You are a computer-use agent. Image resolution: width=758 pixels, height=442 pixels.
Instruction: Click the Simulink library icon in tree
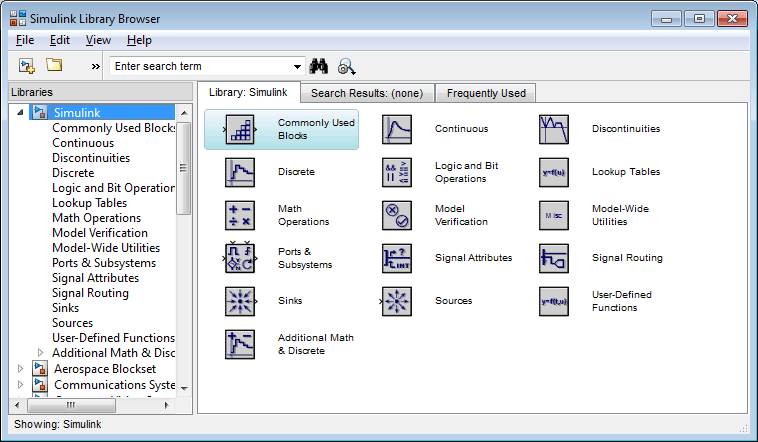tap(40, 112)
